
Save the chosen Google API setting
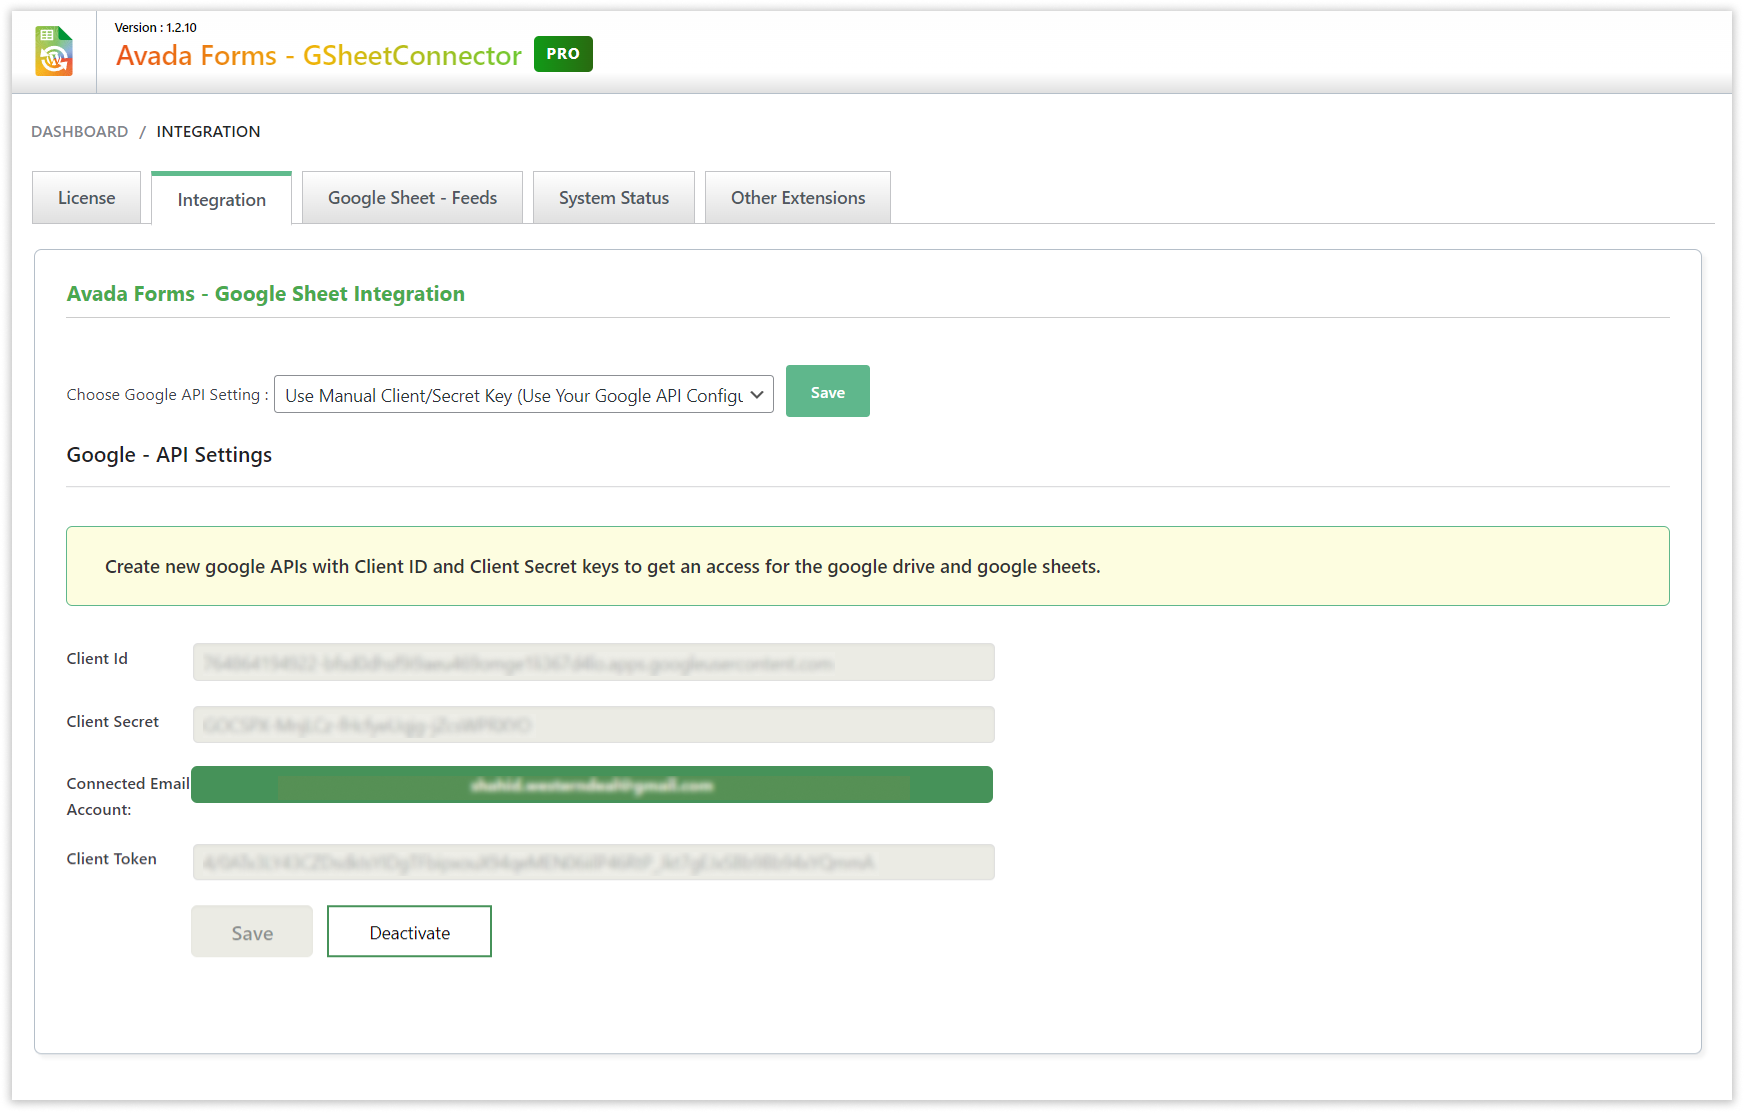pos(827,391)
